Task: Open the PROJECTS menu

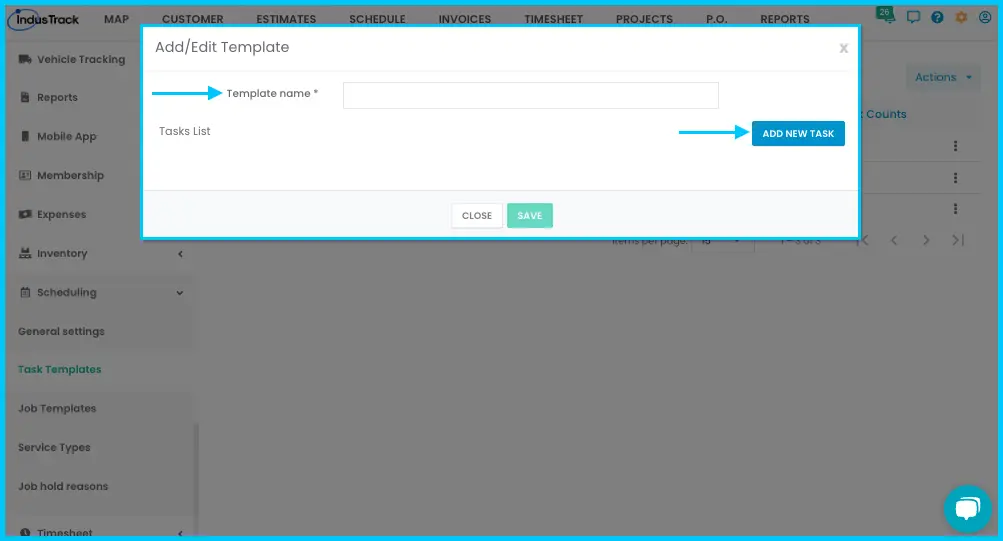Action: pyautogui.click(x=644, y=19)
